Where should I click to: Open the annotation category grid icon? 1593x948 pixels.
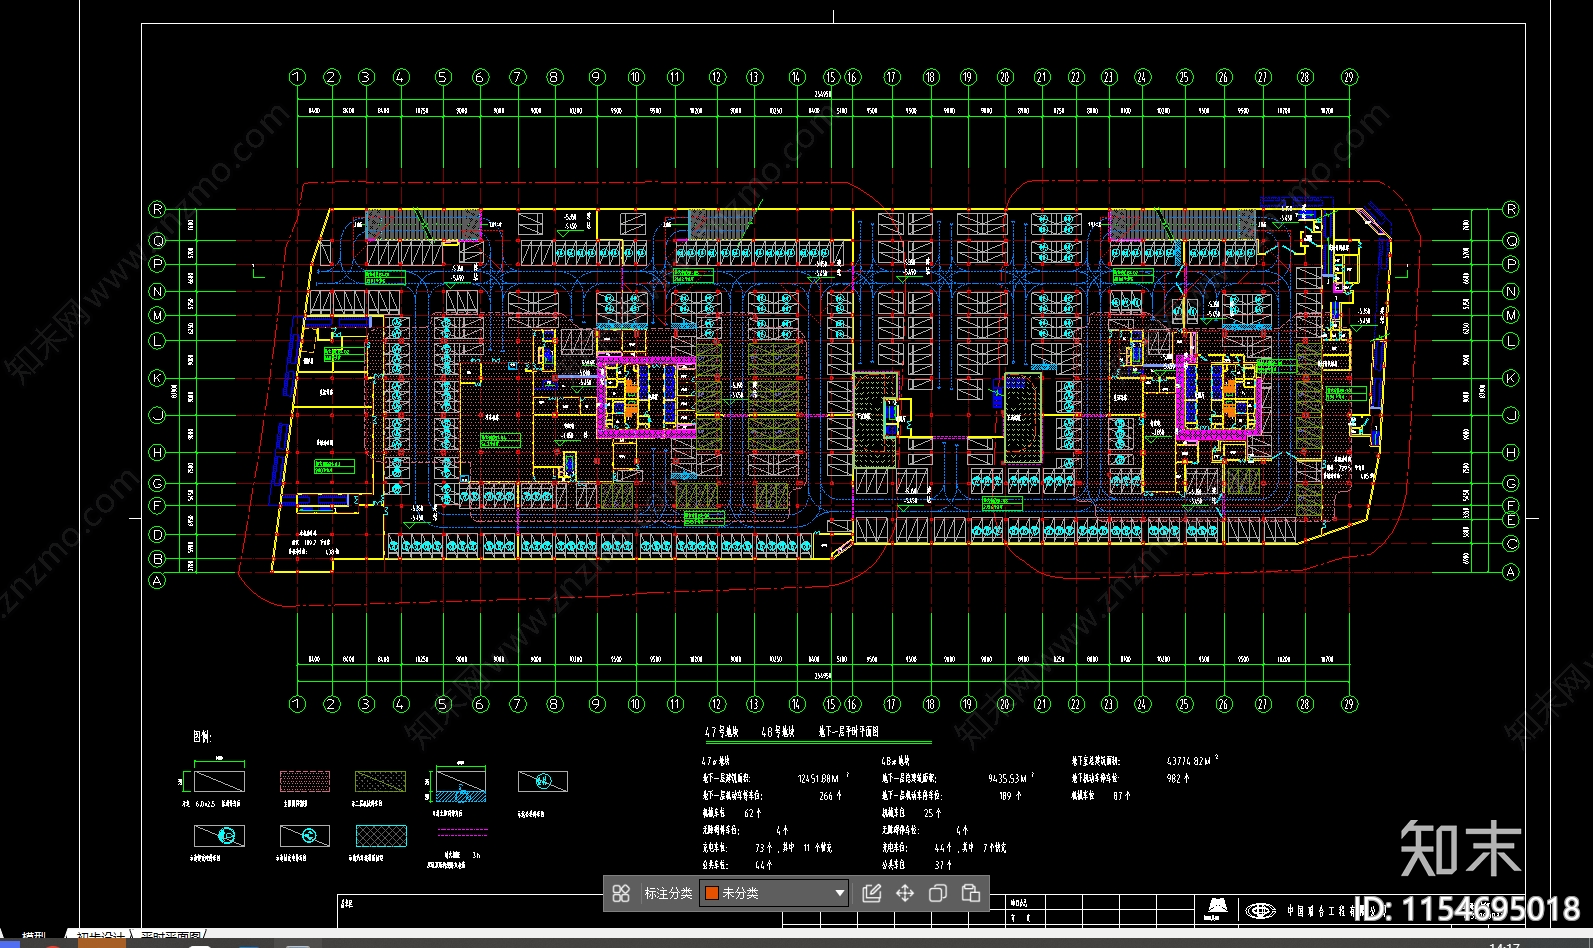621,893
